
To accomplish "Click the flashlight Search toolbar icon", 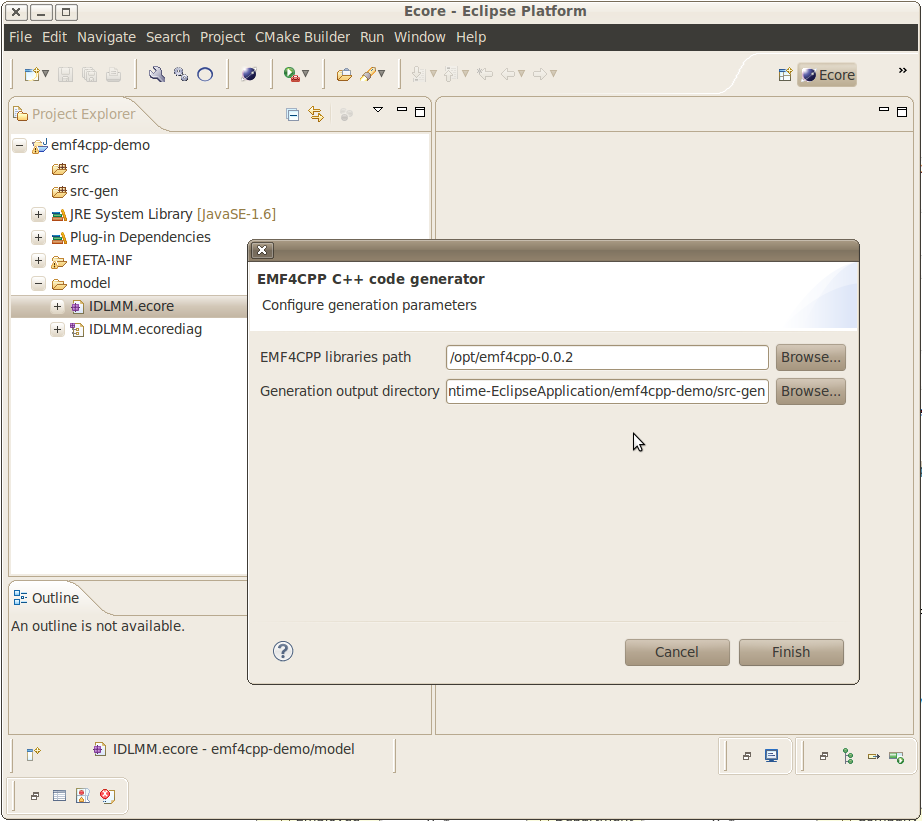I will pos(368,74).
